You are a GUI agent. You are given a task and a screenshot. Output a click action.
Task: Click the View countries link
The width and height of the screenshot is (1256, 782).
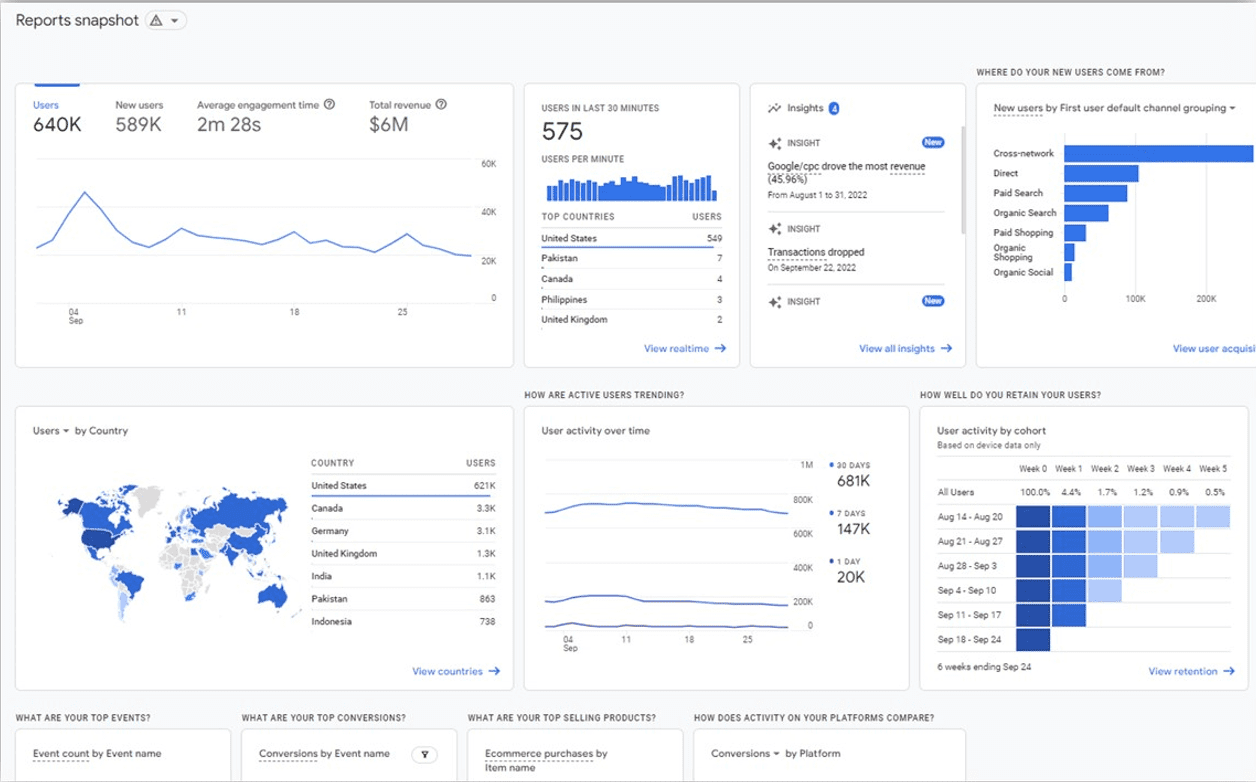(456, 672)
